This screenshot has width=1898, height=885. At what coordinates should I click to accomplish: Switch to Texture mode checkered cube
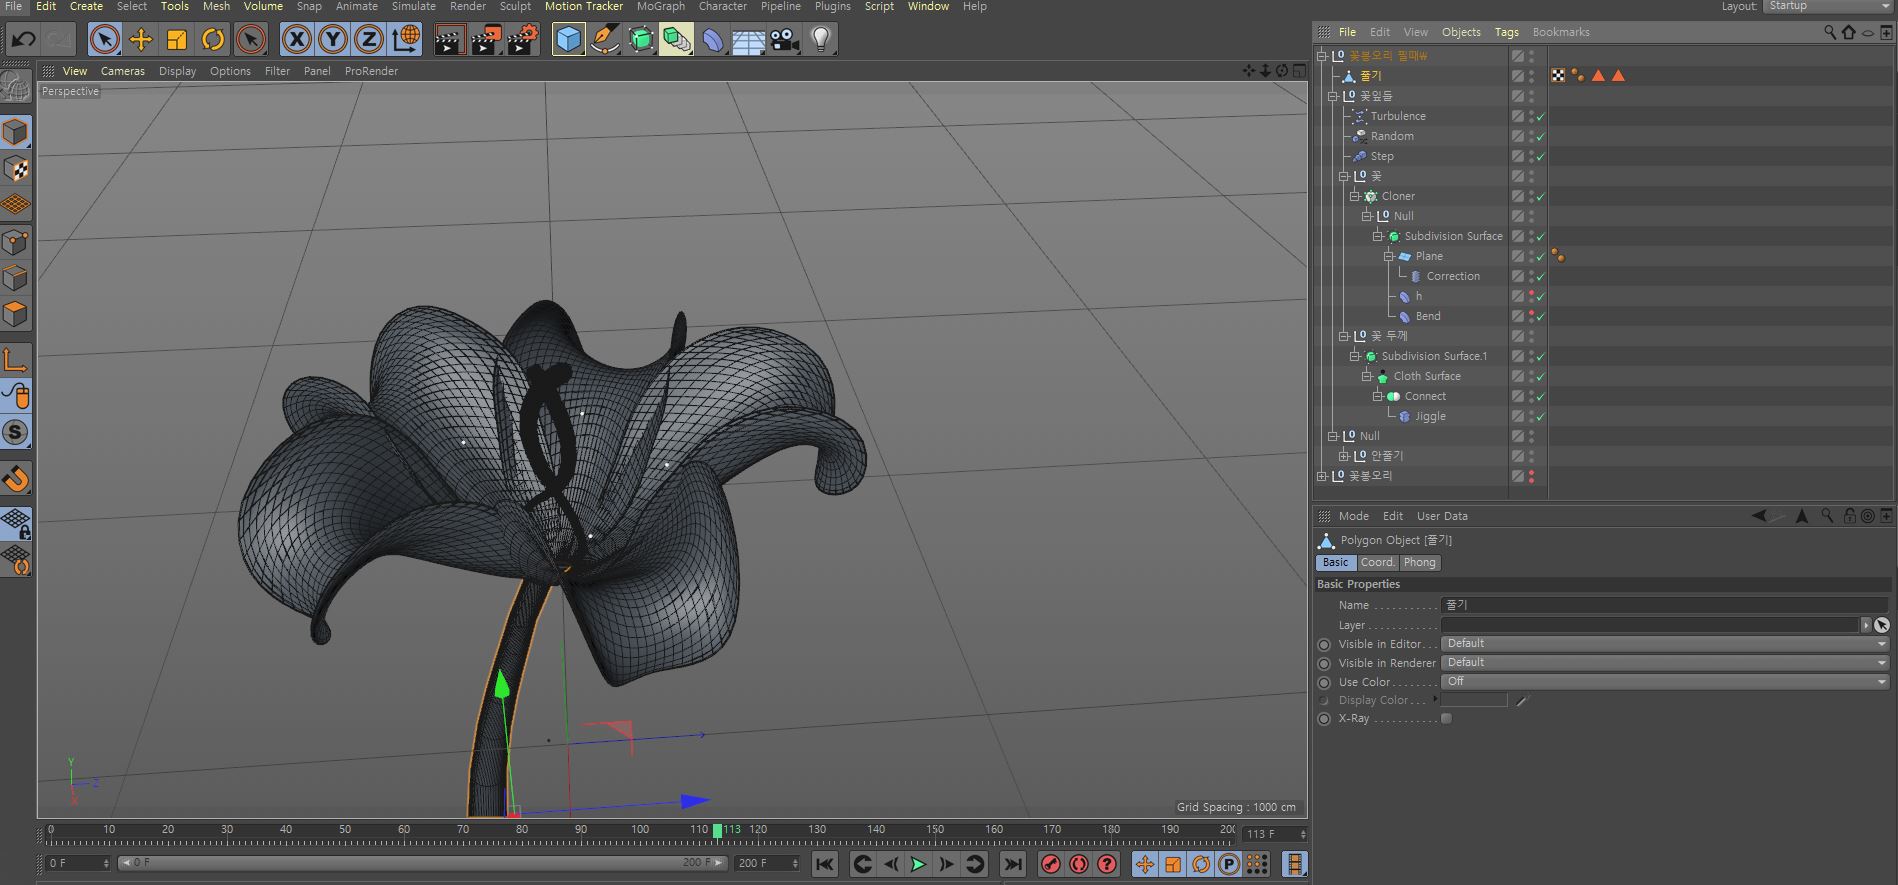[16, 169]
